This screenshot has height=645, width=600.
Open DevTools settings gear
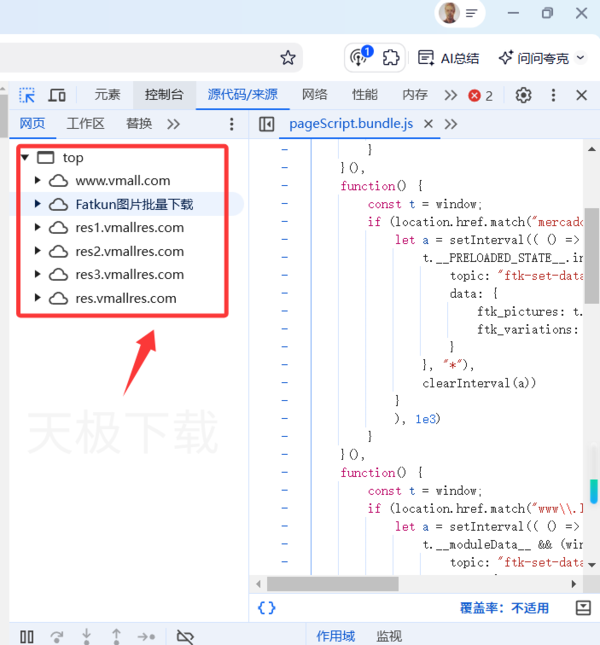click(523, 95)
